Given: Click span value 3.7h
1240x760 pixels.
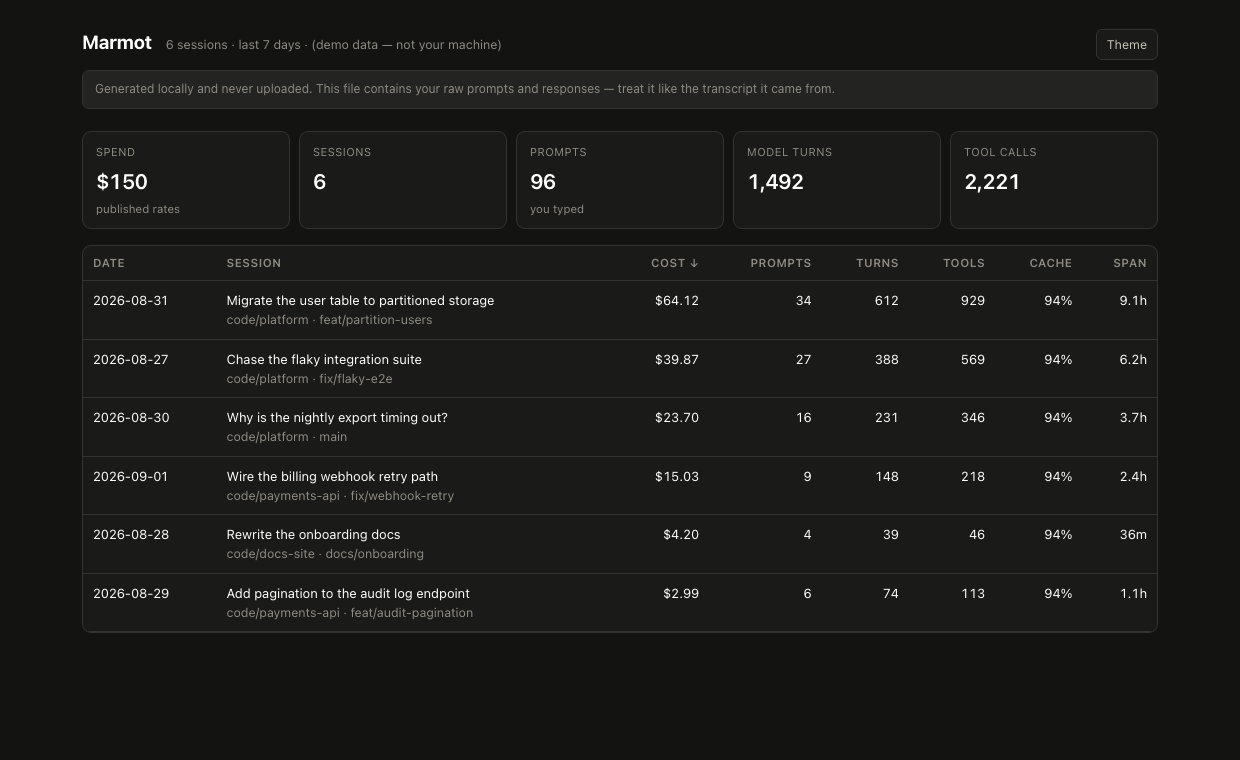Looking at the screenshot, I should coord(1133,417).
